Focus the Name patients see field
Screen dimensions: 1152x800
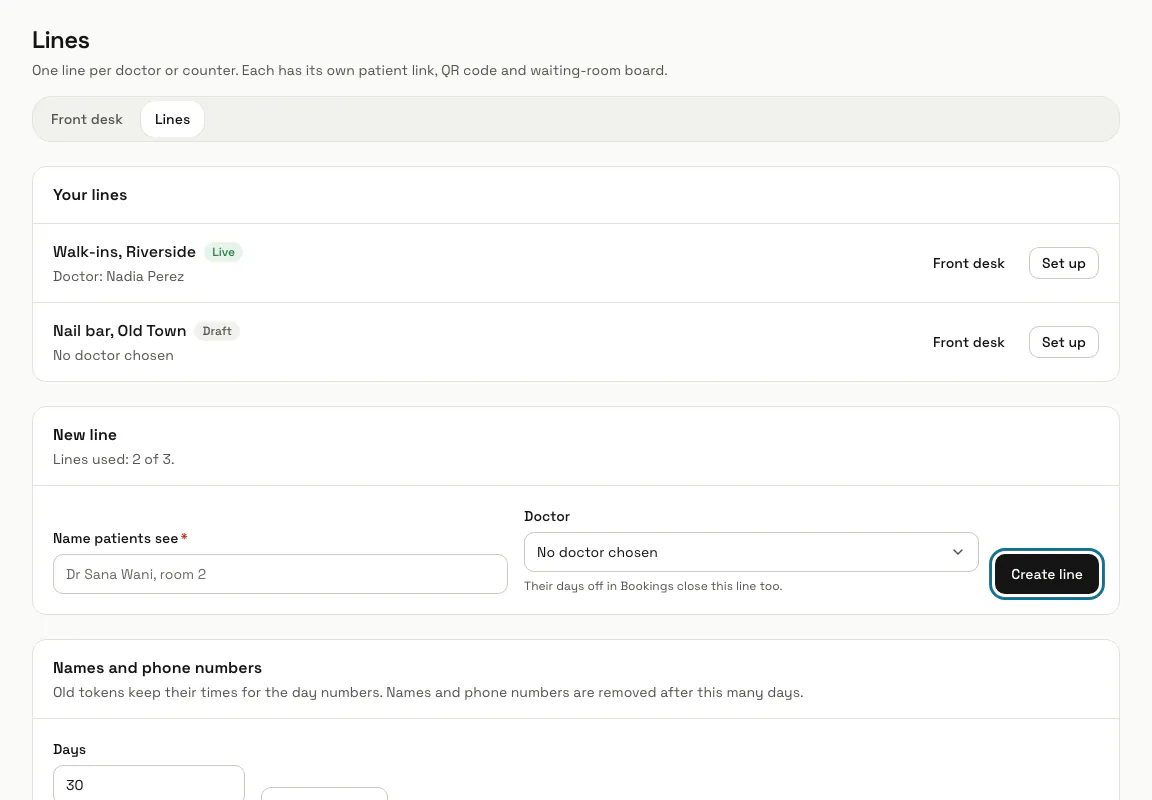tap(280, 574)
